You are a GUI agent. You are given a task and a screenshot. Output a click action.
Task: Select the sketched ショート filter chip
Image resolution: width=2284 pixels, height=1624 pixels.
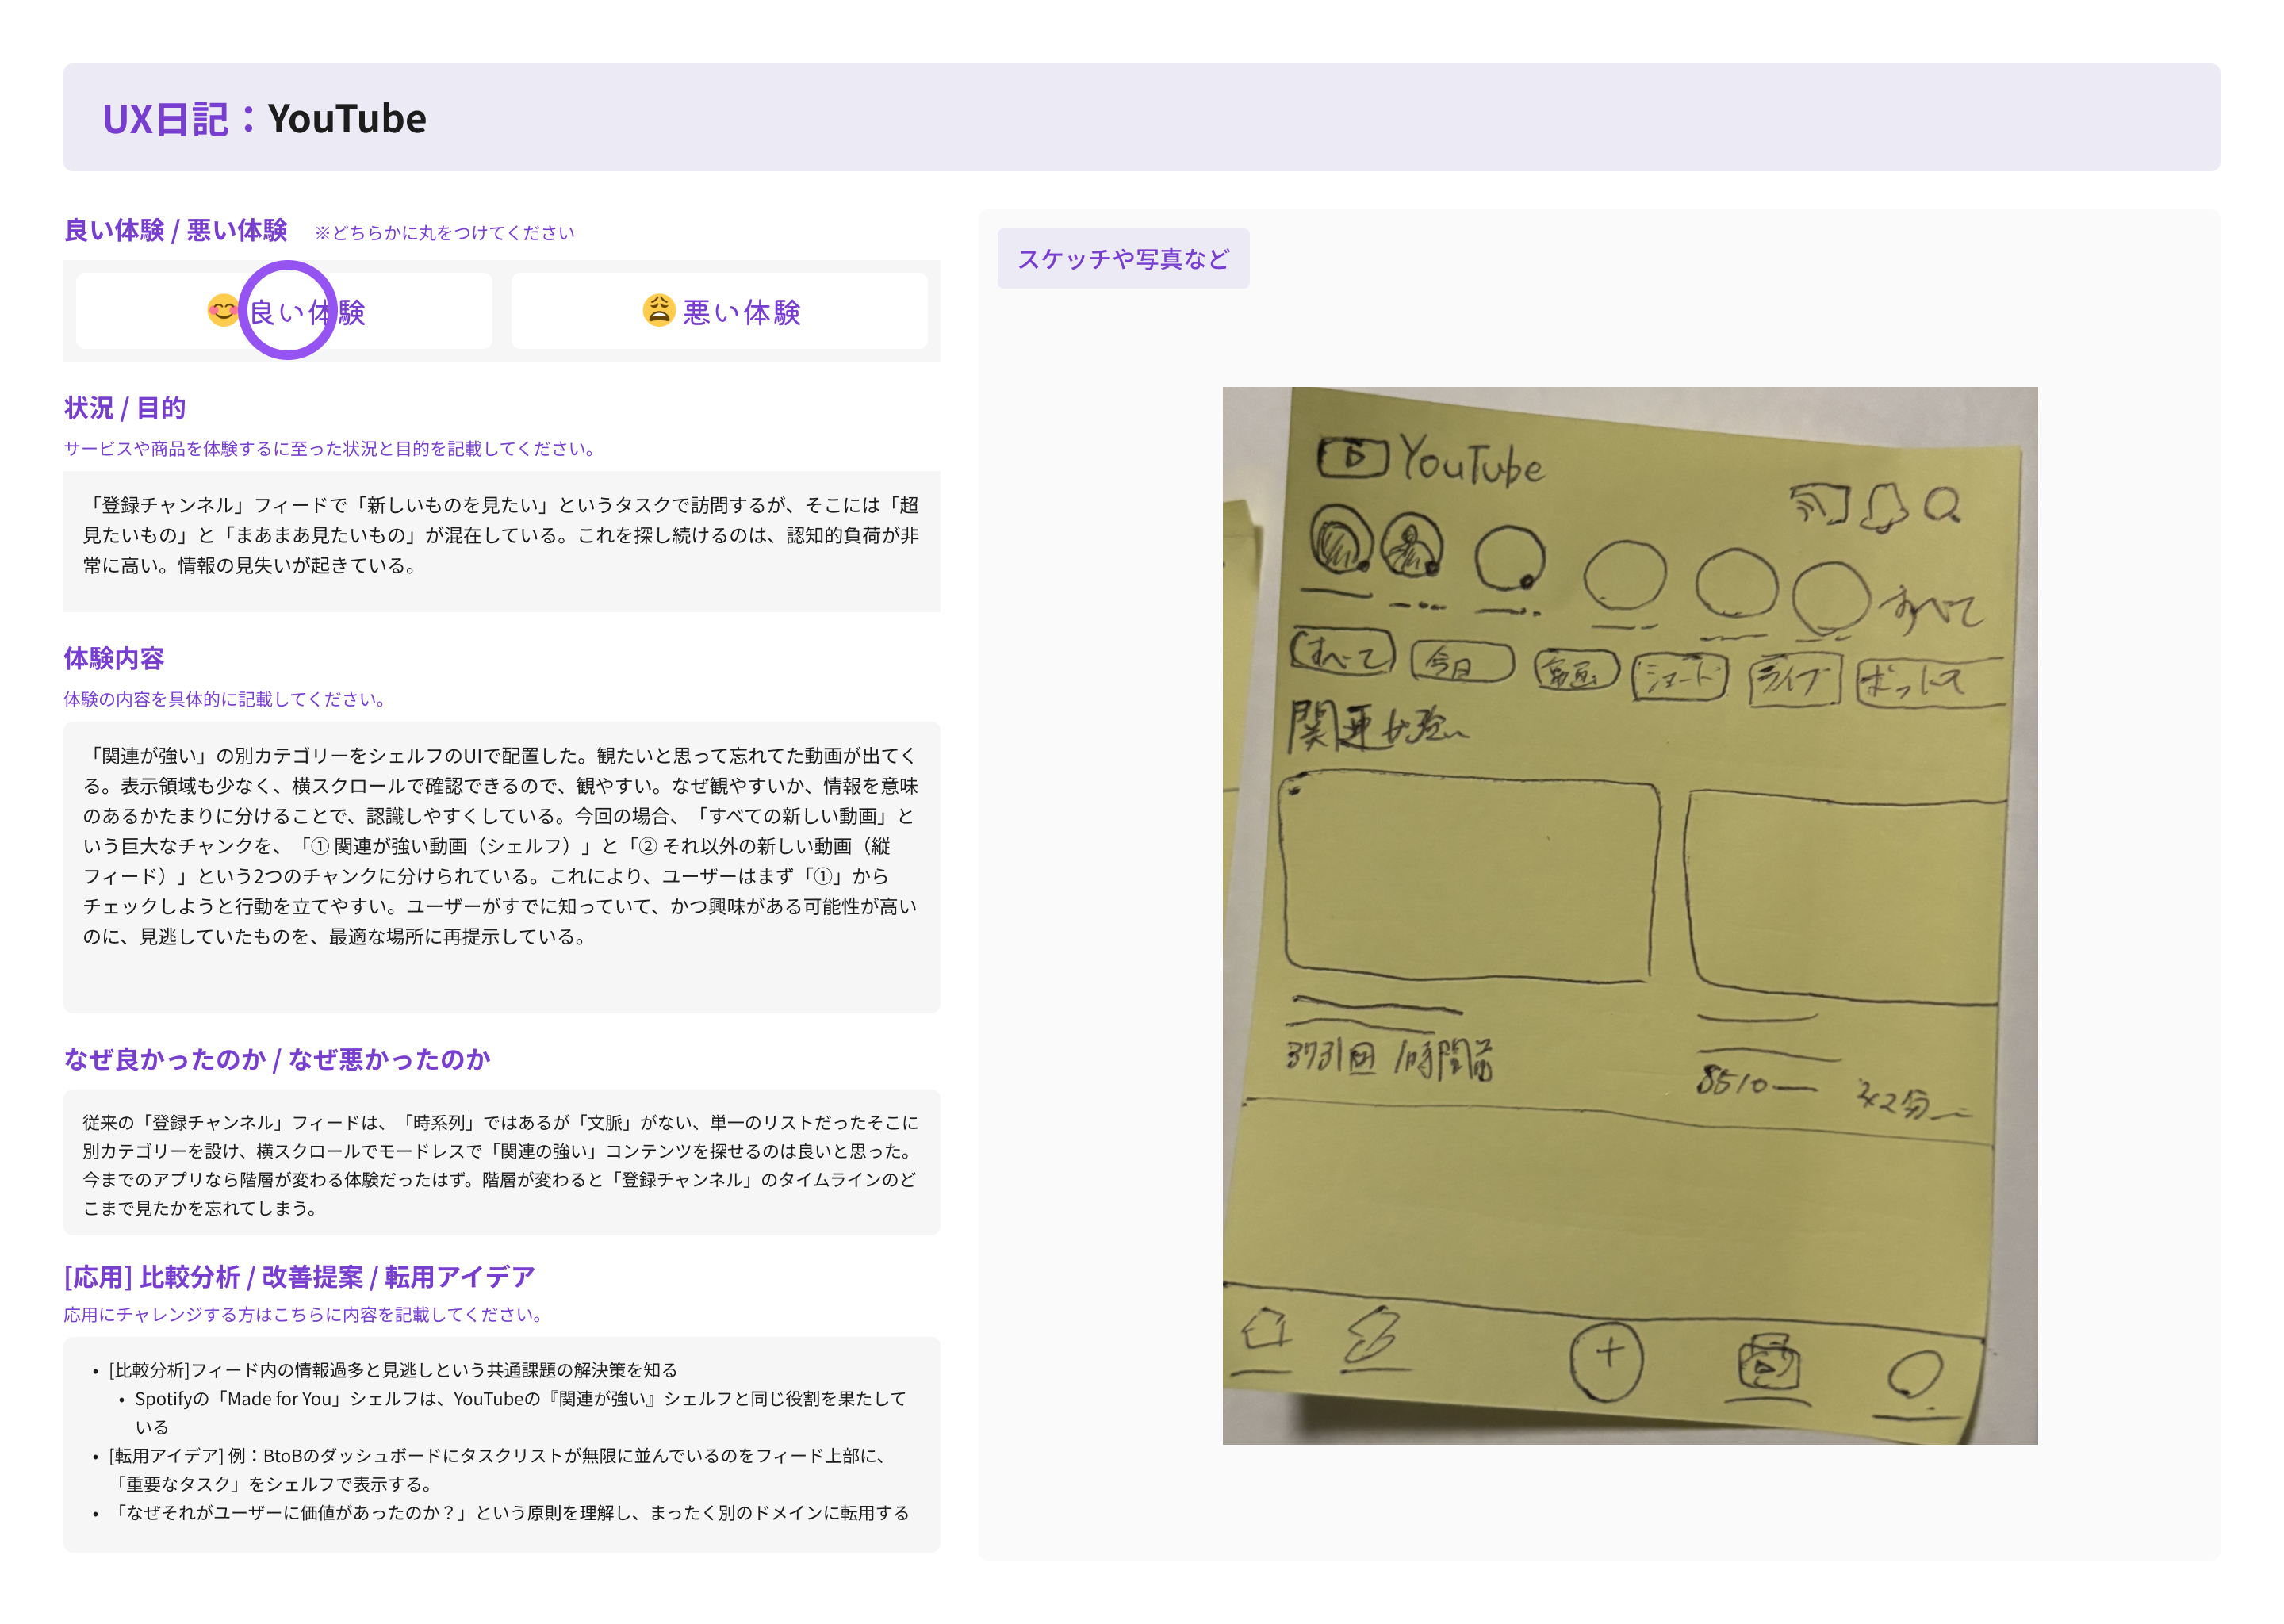(1679, 678)
